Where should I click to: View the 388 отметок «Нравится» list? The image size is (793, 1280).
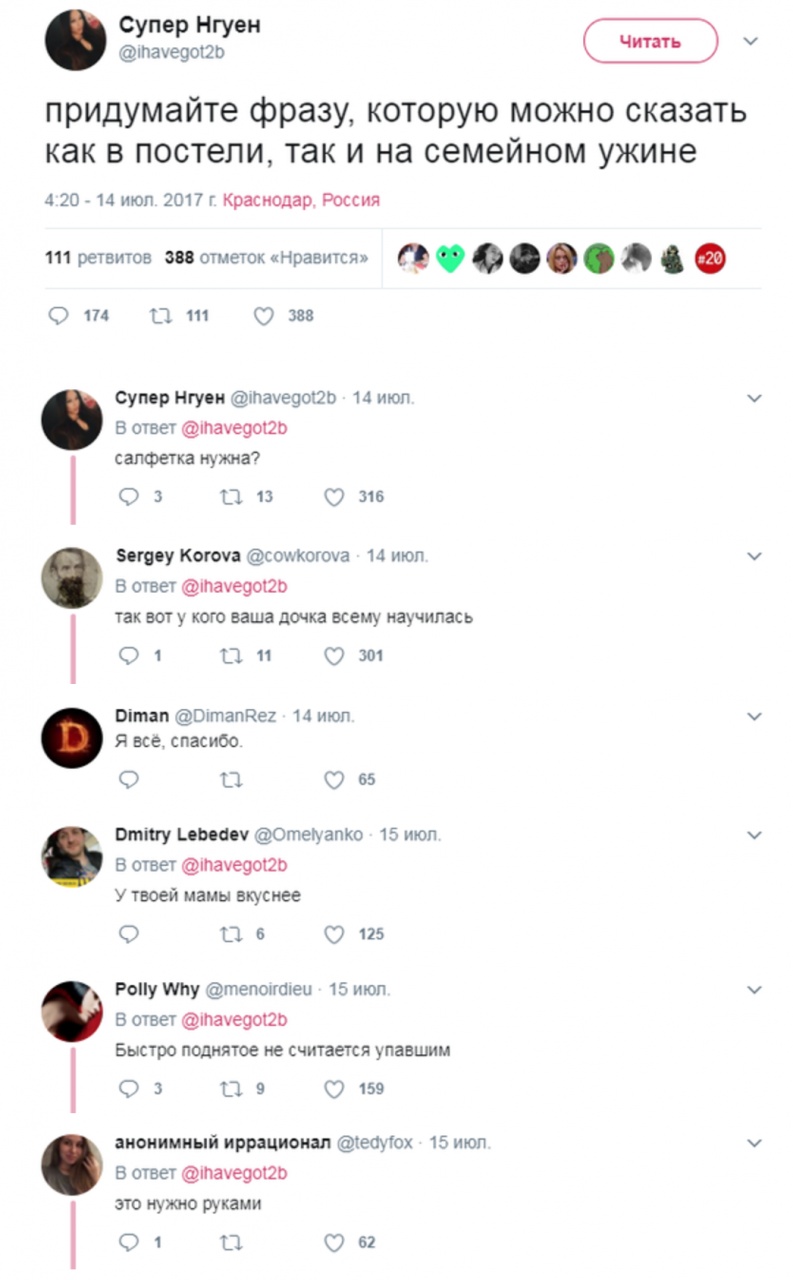[x=266, y=258]
